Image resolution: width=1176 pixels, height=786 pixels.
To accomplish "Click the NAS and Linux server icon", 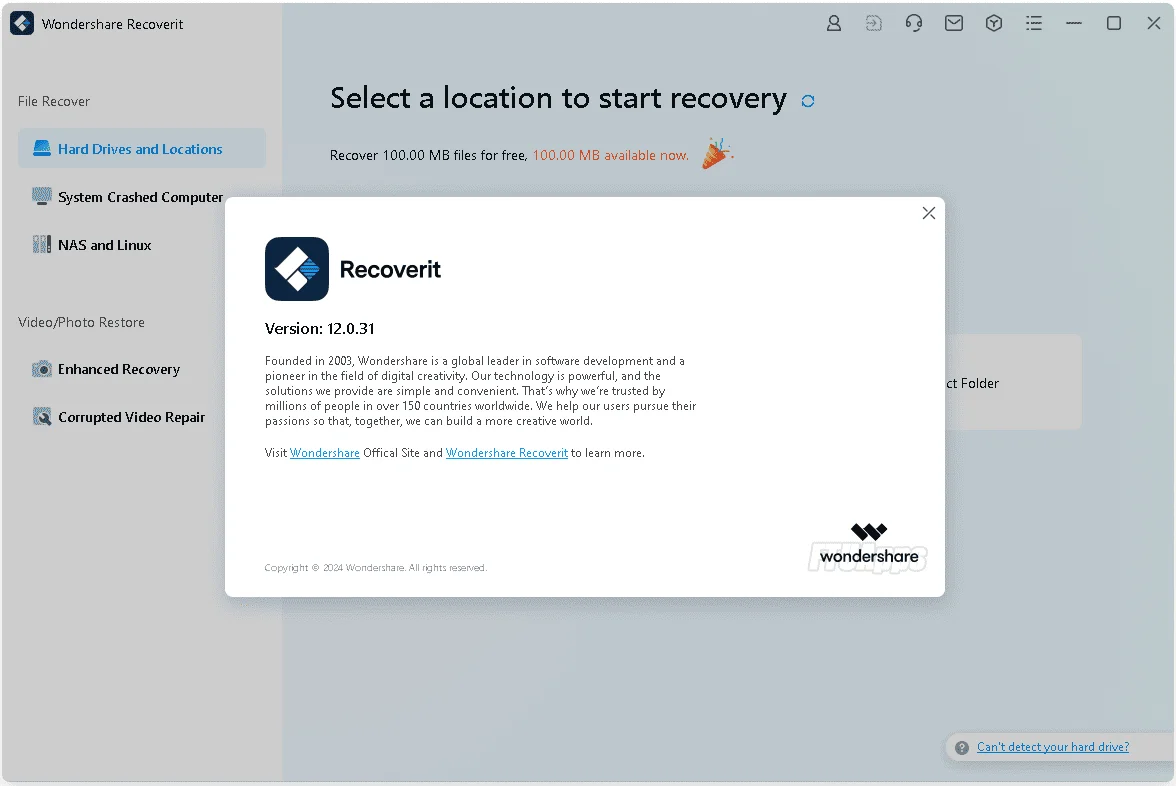I will [x=42, y=244].
